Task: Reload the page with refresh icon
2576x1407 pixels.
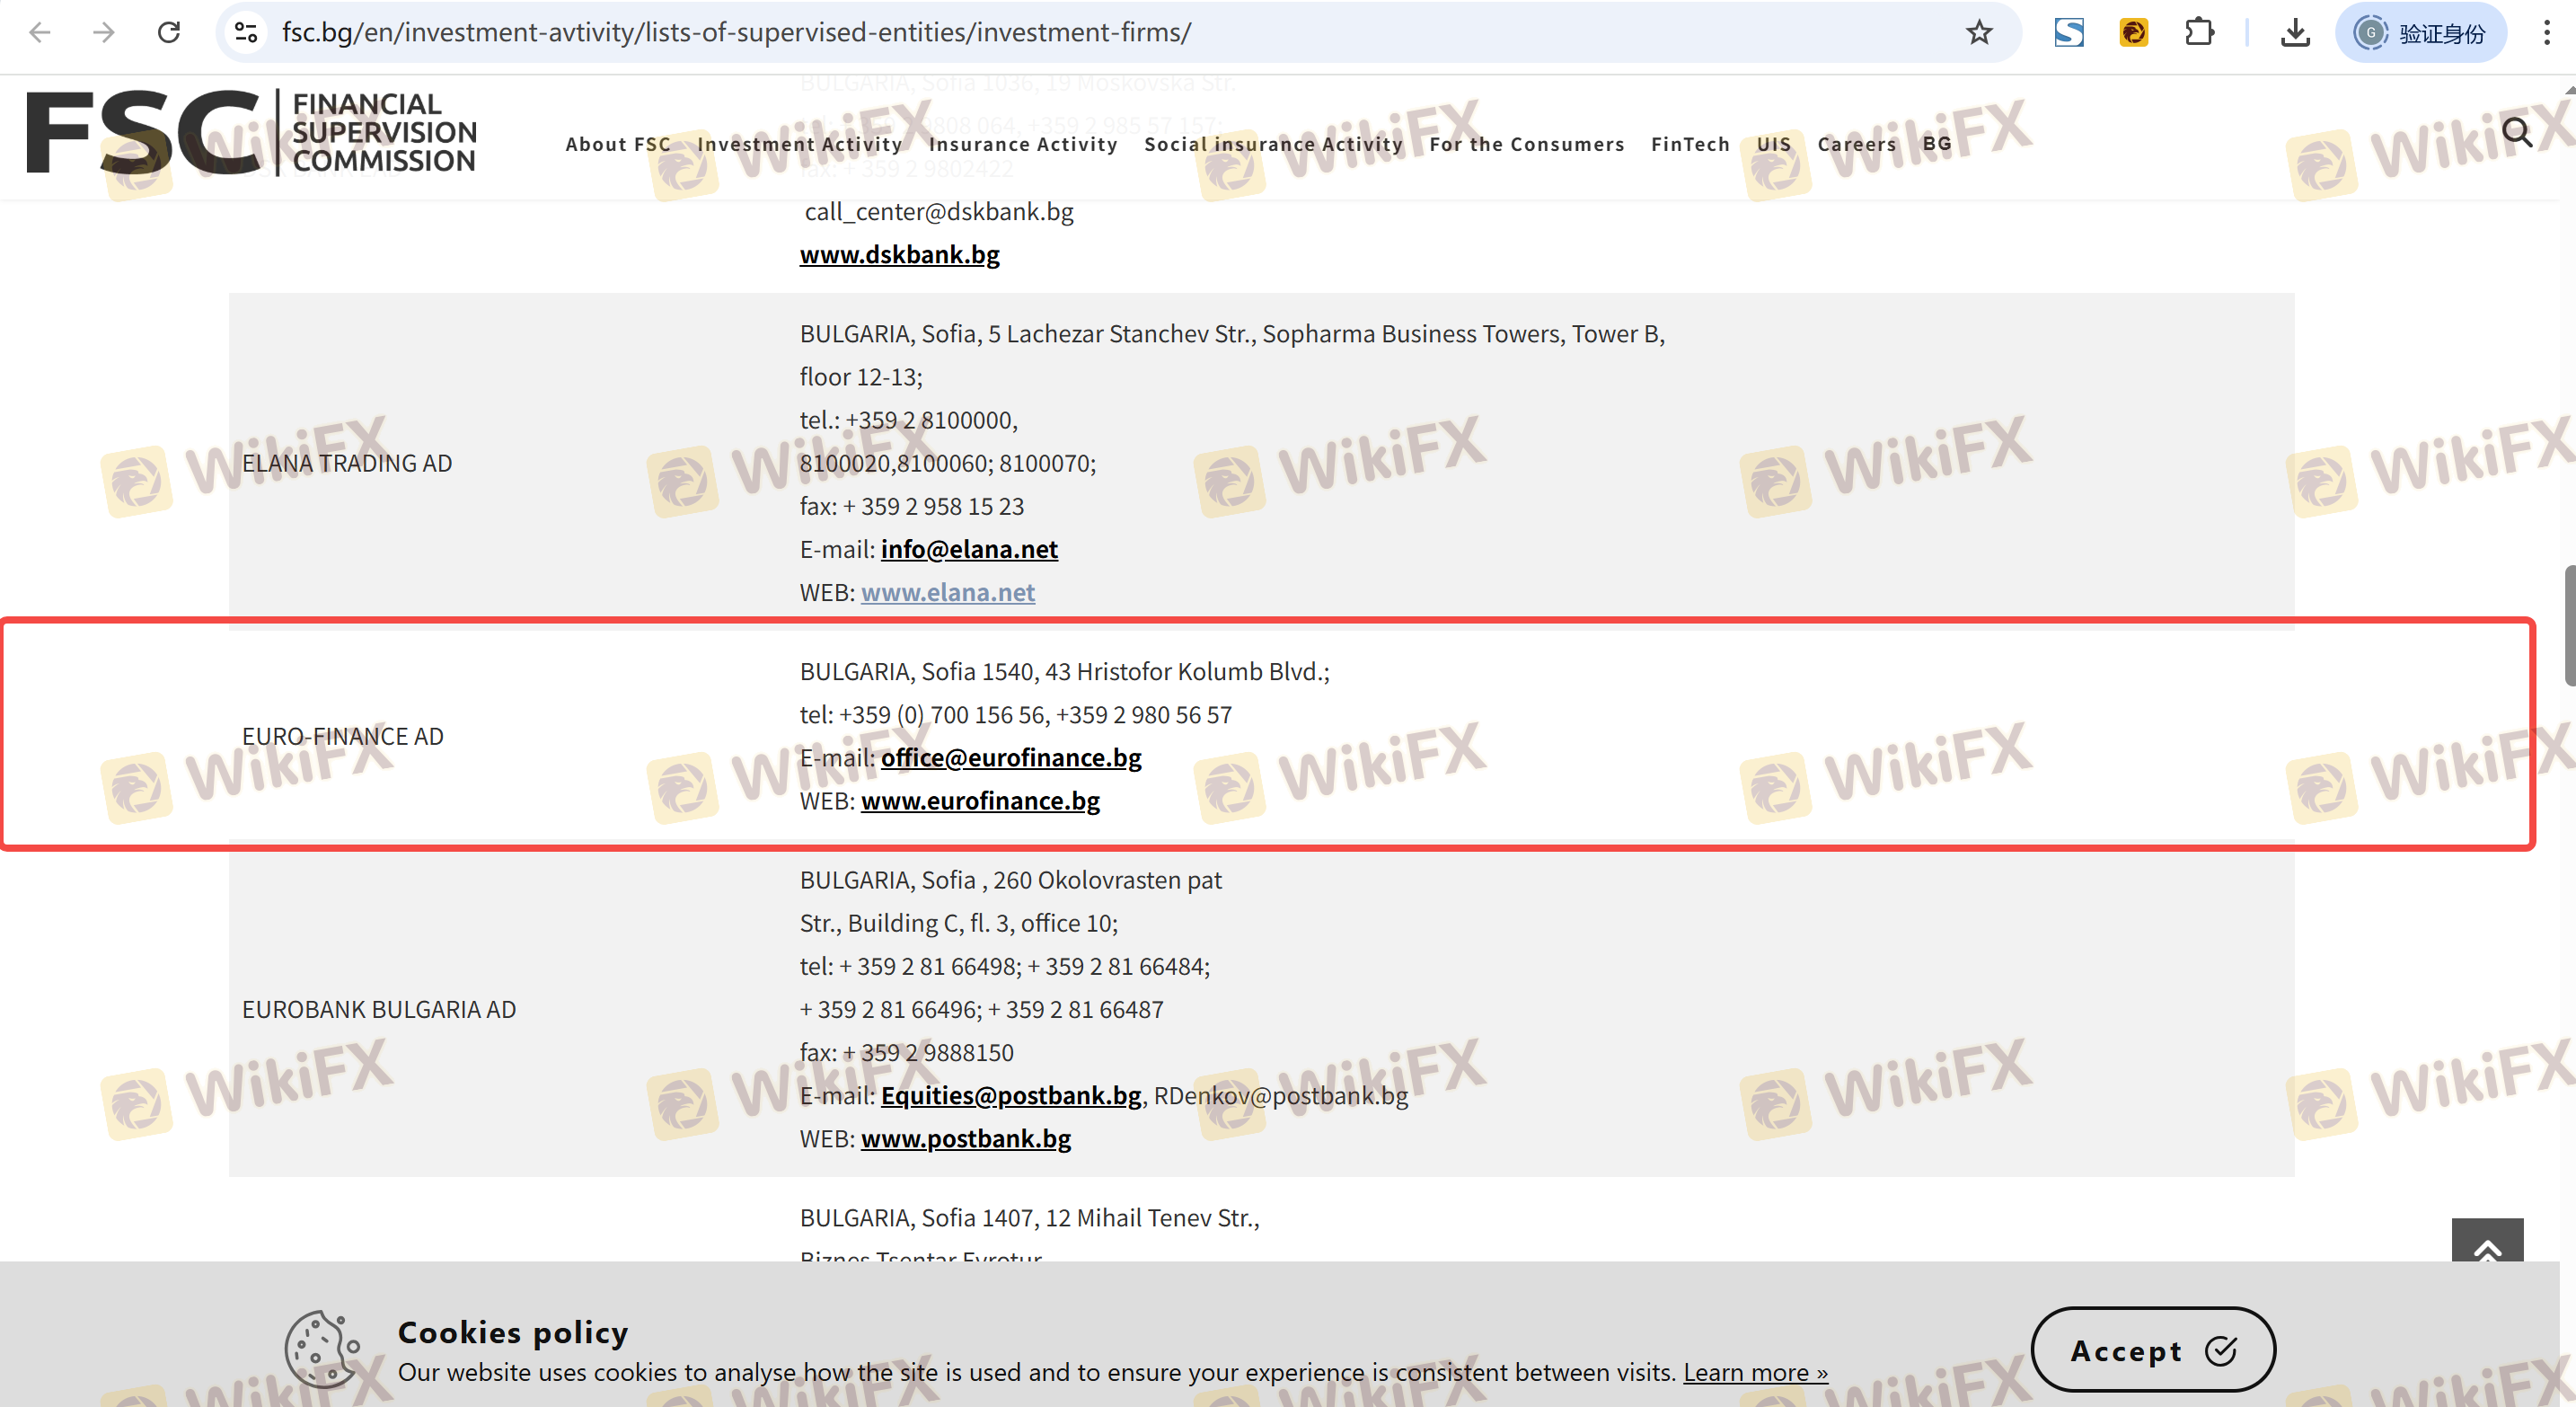Action: tap(169, 32)
